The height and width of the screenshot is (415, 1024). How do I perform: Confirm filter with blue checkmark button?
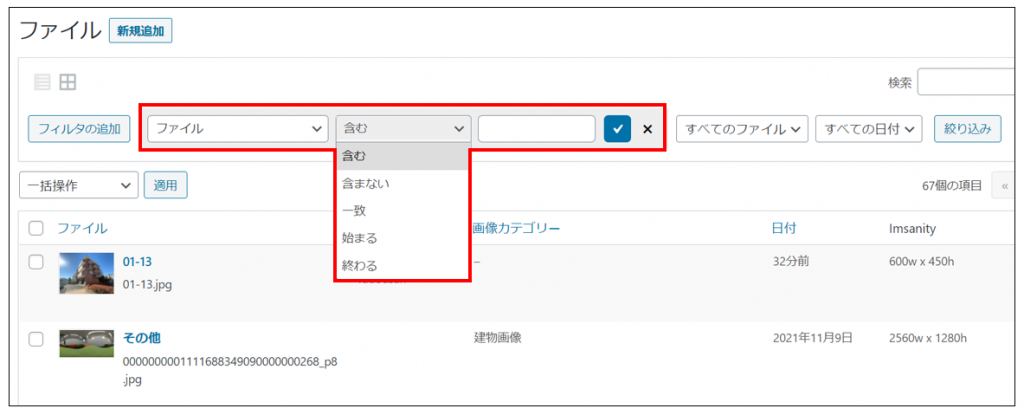point(617,129)
